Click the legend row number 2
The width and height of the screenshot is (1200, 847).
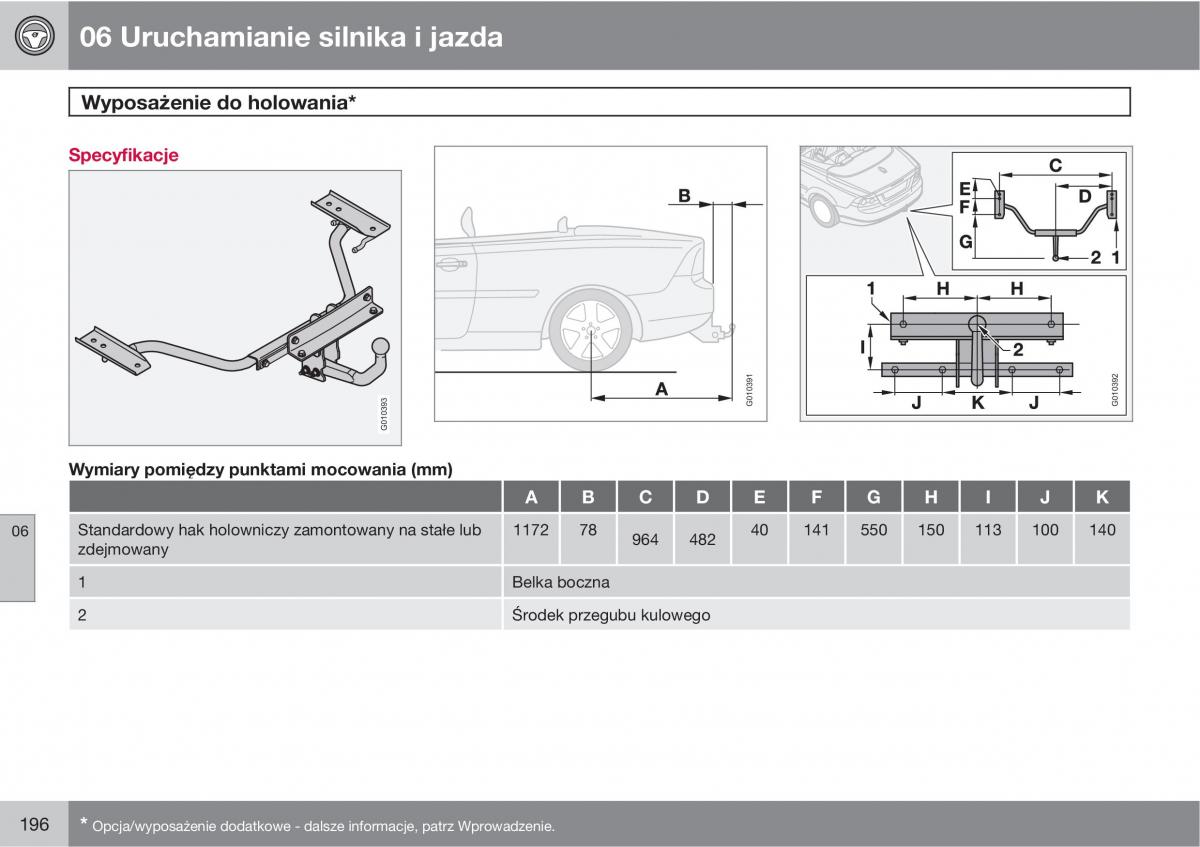81,615
